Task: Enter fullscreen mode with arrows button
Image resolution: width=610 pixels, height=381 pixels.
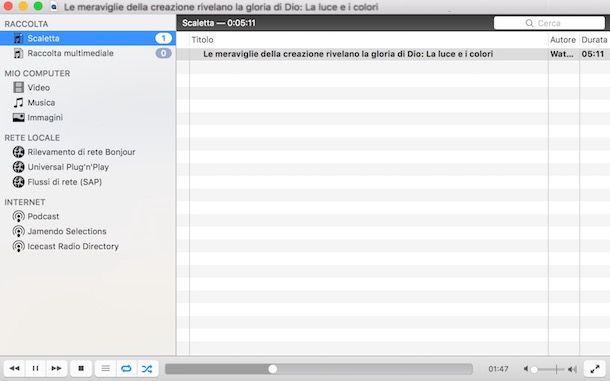Action: 595,369
